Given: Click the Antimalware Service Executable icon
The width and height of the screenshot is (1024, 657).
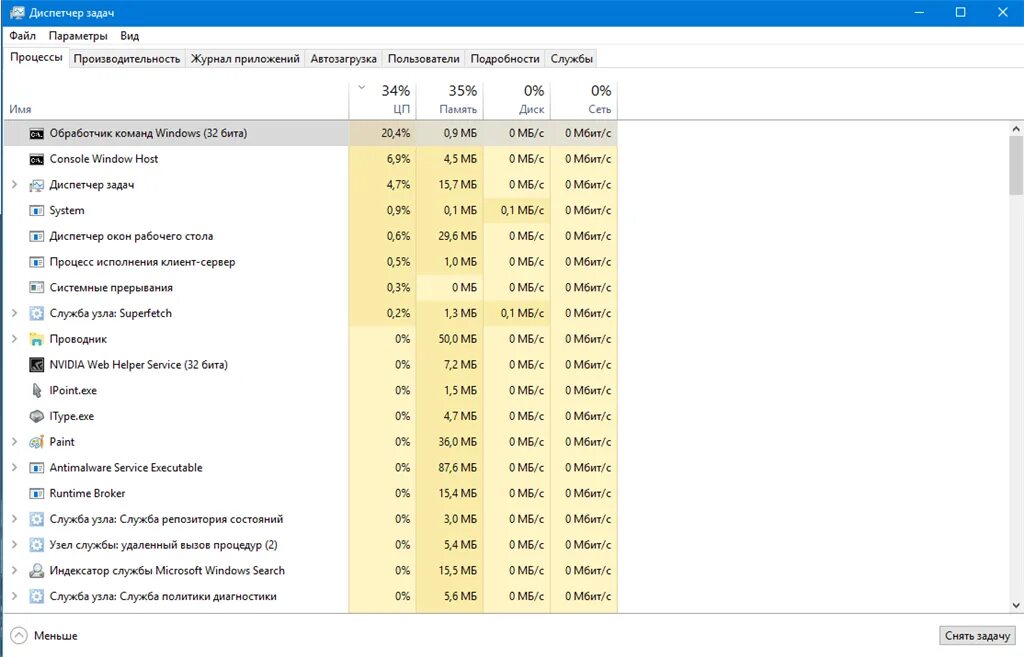Looking at the screenshot, I should pyautogui.click(x=37, y=468).
